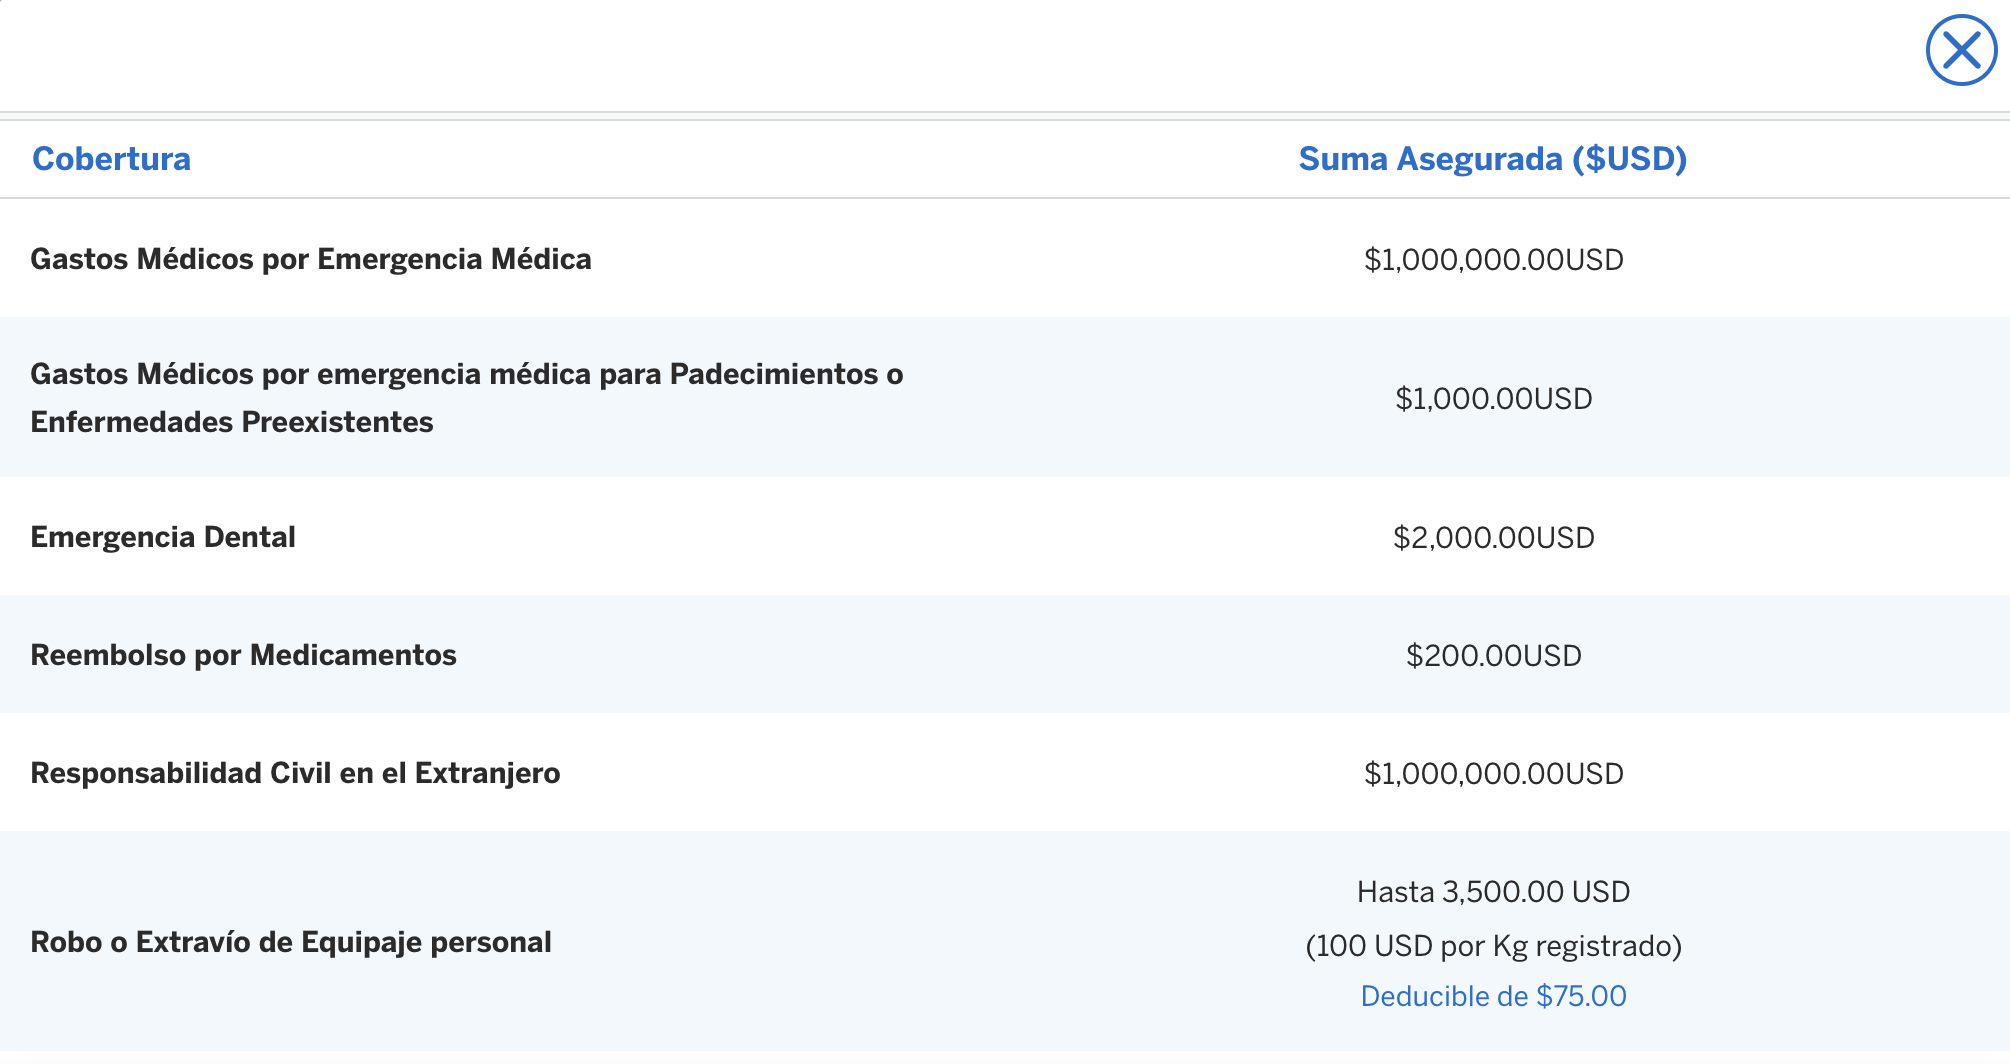Image resolution: width=2010 pixels, height=1064 pixels.
Task: Click $1,000,000.00USD amount for Emergencia Médica
Action: [x=1493, y=260]
